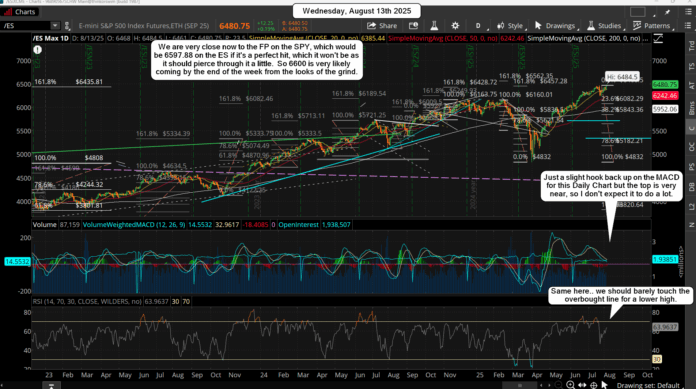Open the D time frame selector
Viewport: 696px width, 389px height.
pyautogui.click(x=478, y=26)
